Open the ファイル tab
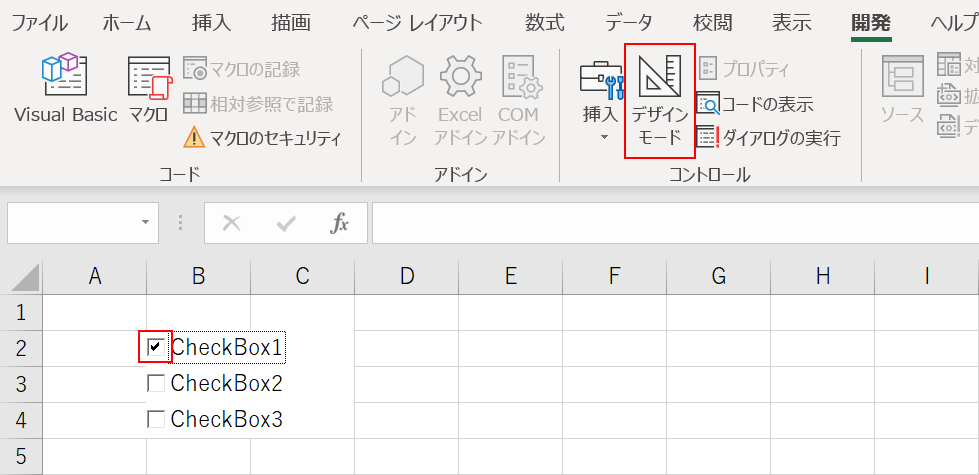Screen dimensions: 979x475 39,24
